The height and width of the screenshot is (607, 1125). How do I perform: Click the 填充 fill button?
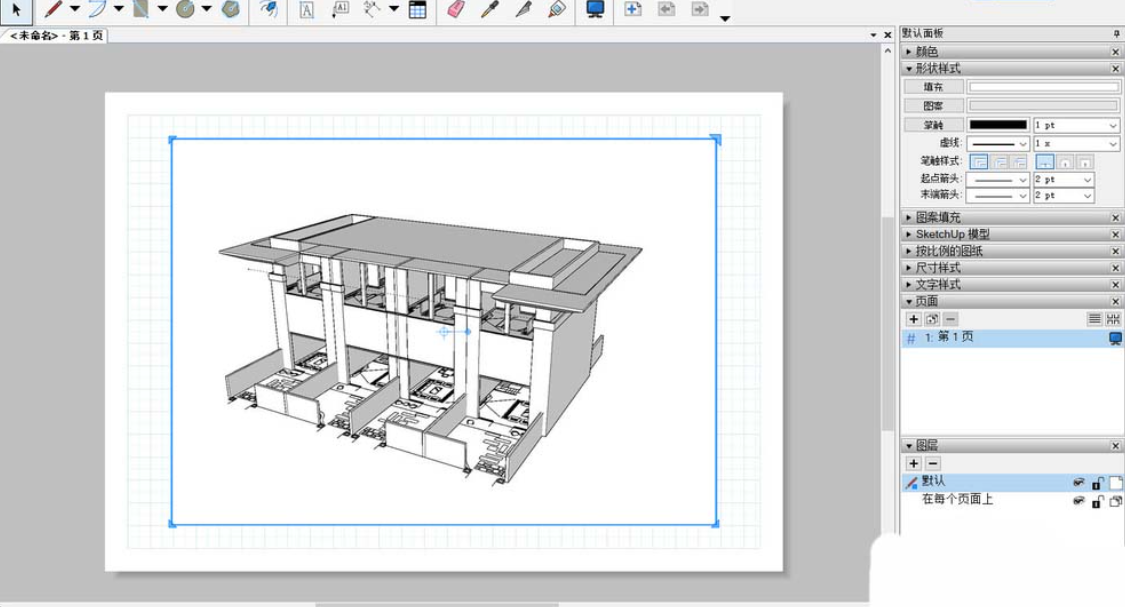pos(933,87)
